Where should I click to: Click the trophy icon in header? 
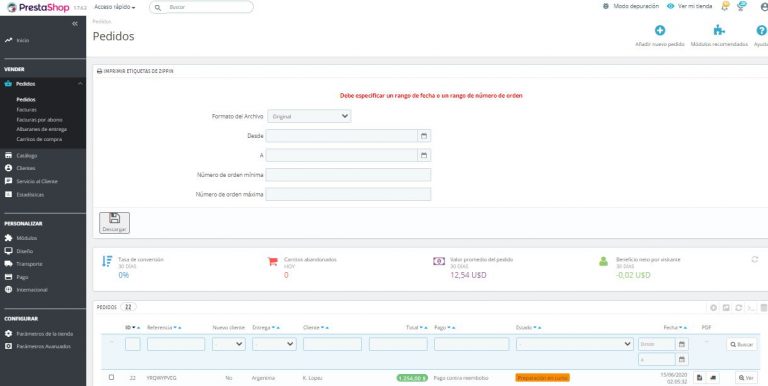click(742, 6)
